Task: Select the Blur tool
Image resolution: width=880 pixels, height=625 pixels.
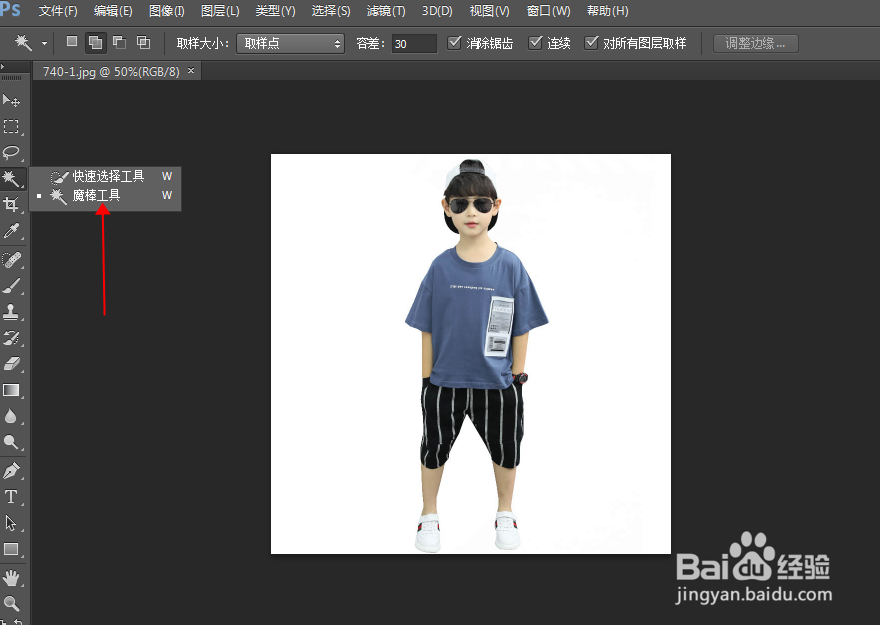Action: (x=11, y=416)
